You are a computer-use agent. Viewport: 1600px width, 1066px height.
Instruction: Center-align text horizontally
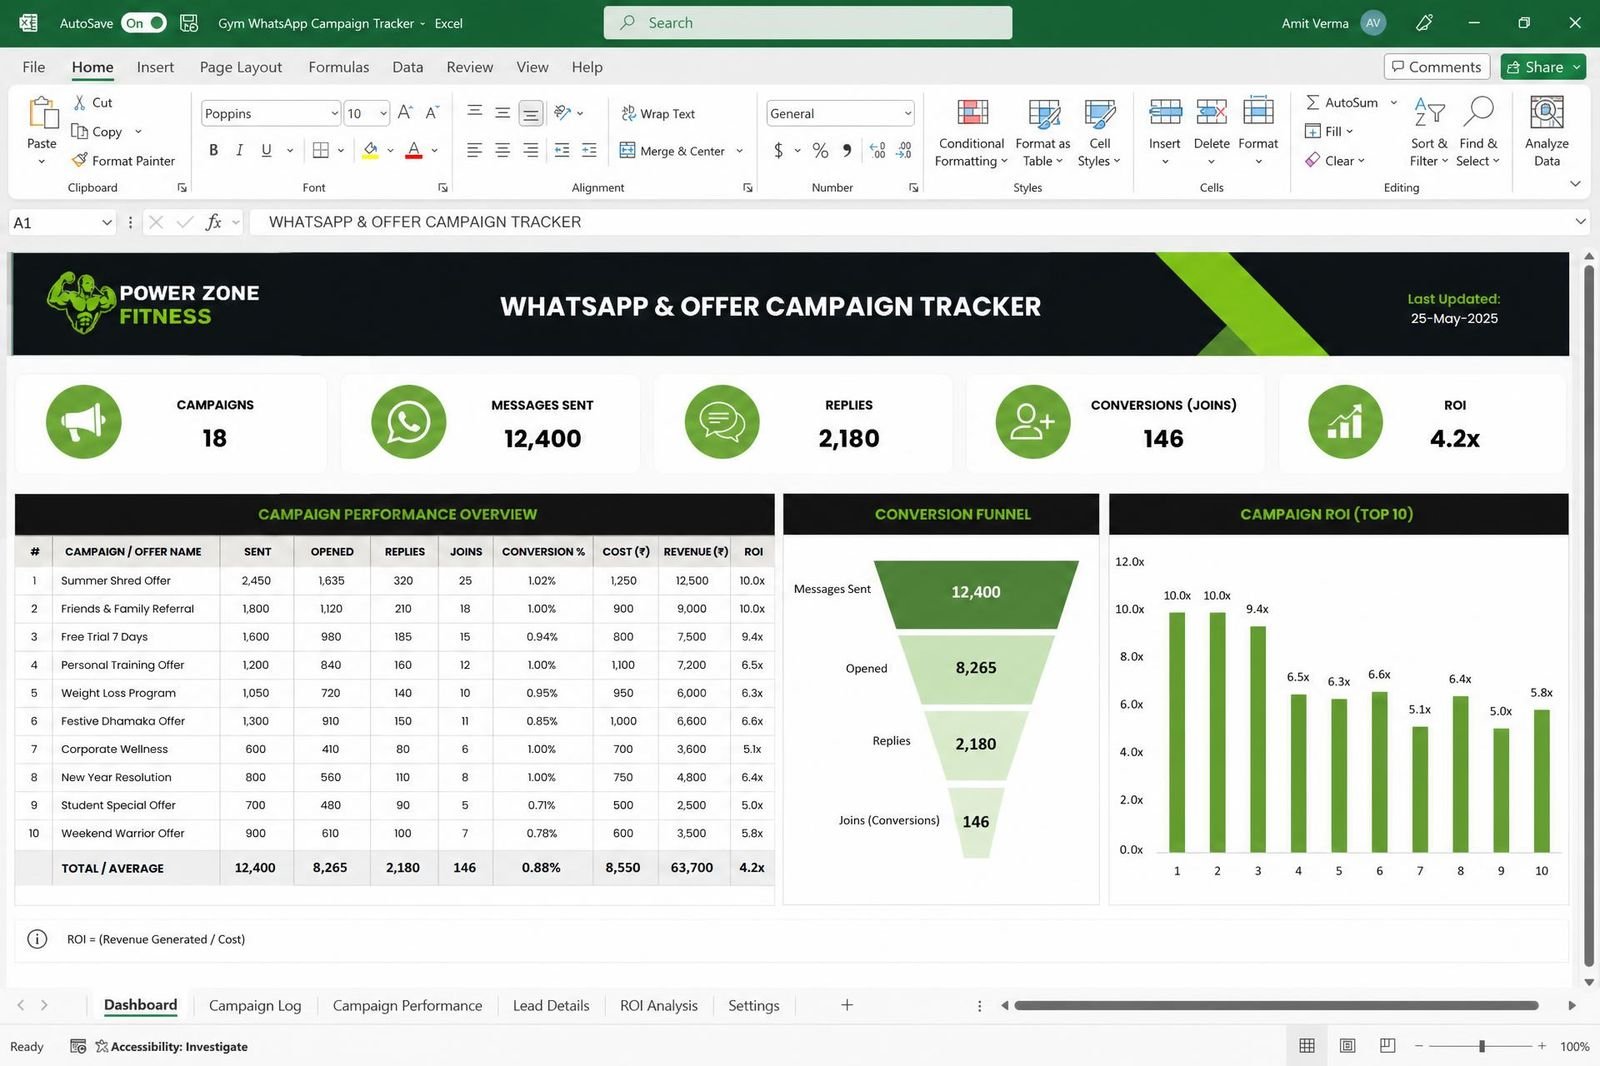(x=502, y=150)
